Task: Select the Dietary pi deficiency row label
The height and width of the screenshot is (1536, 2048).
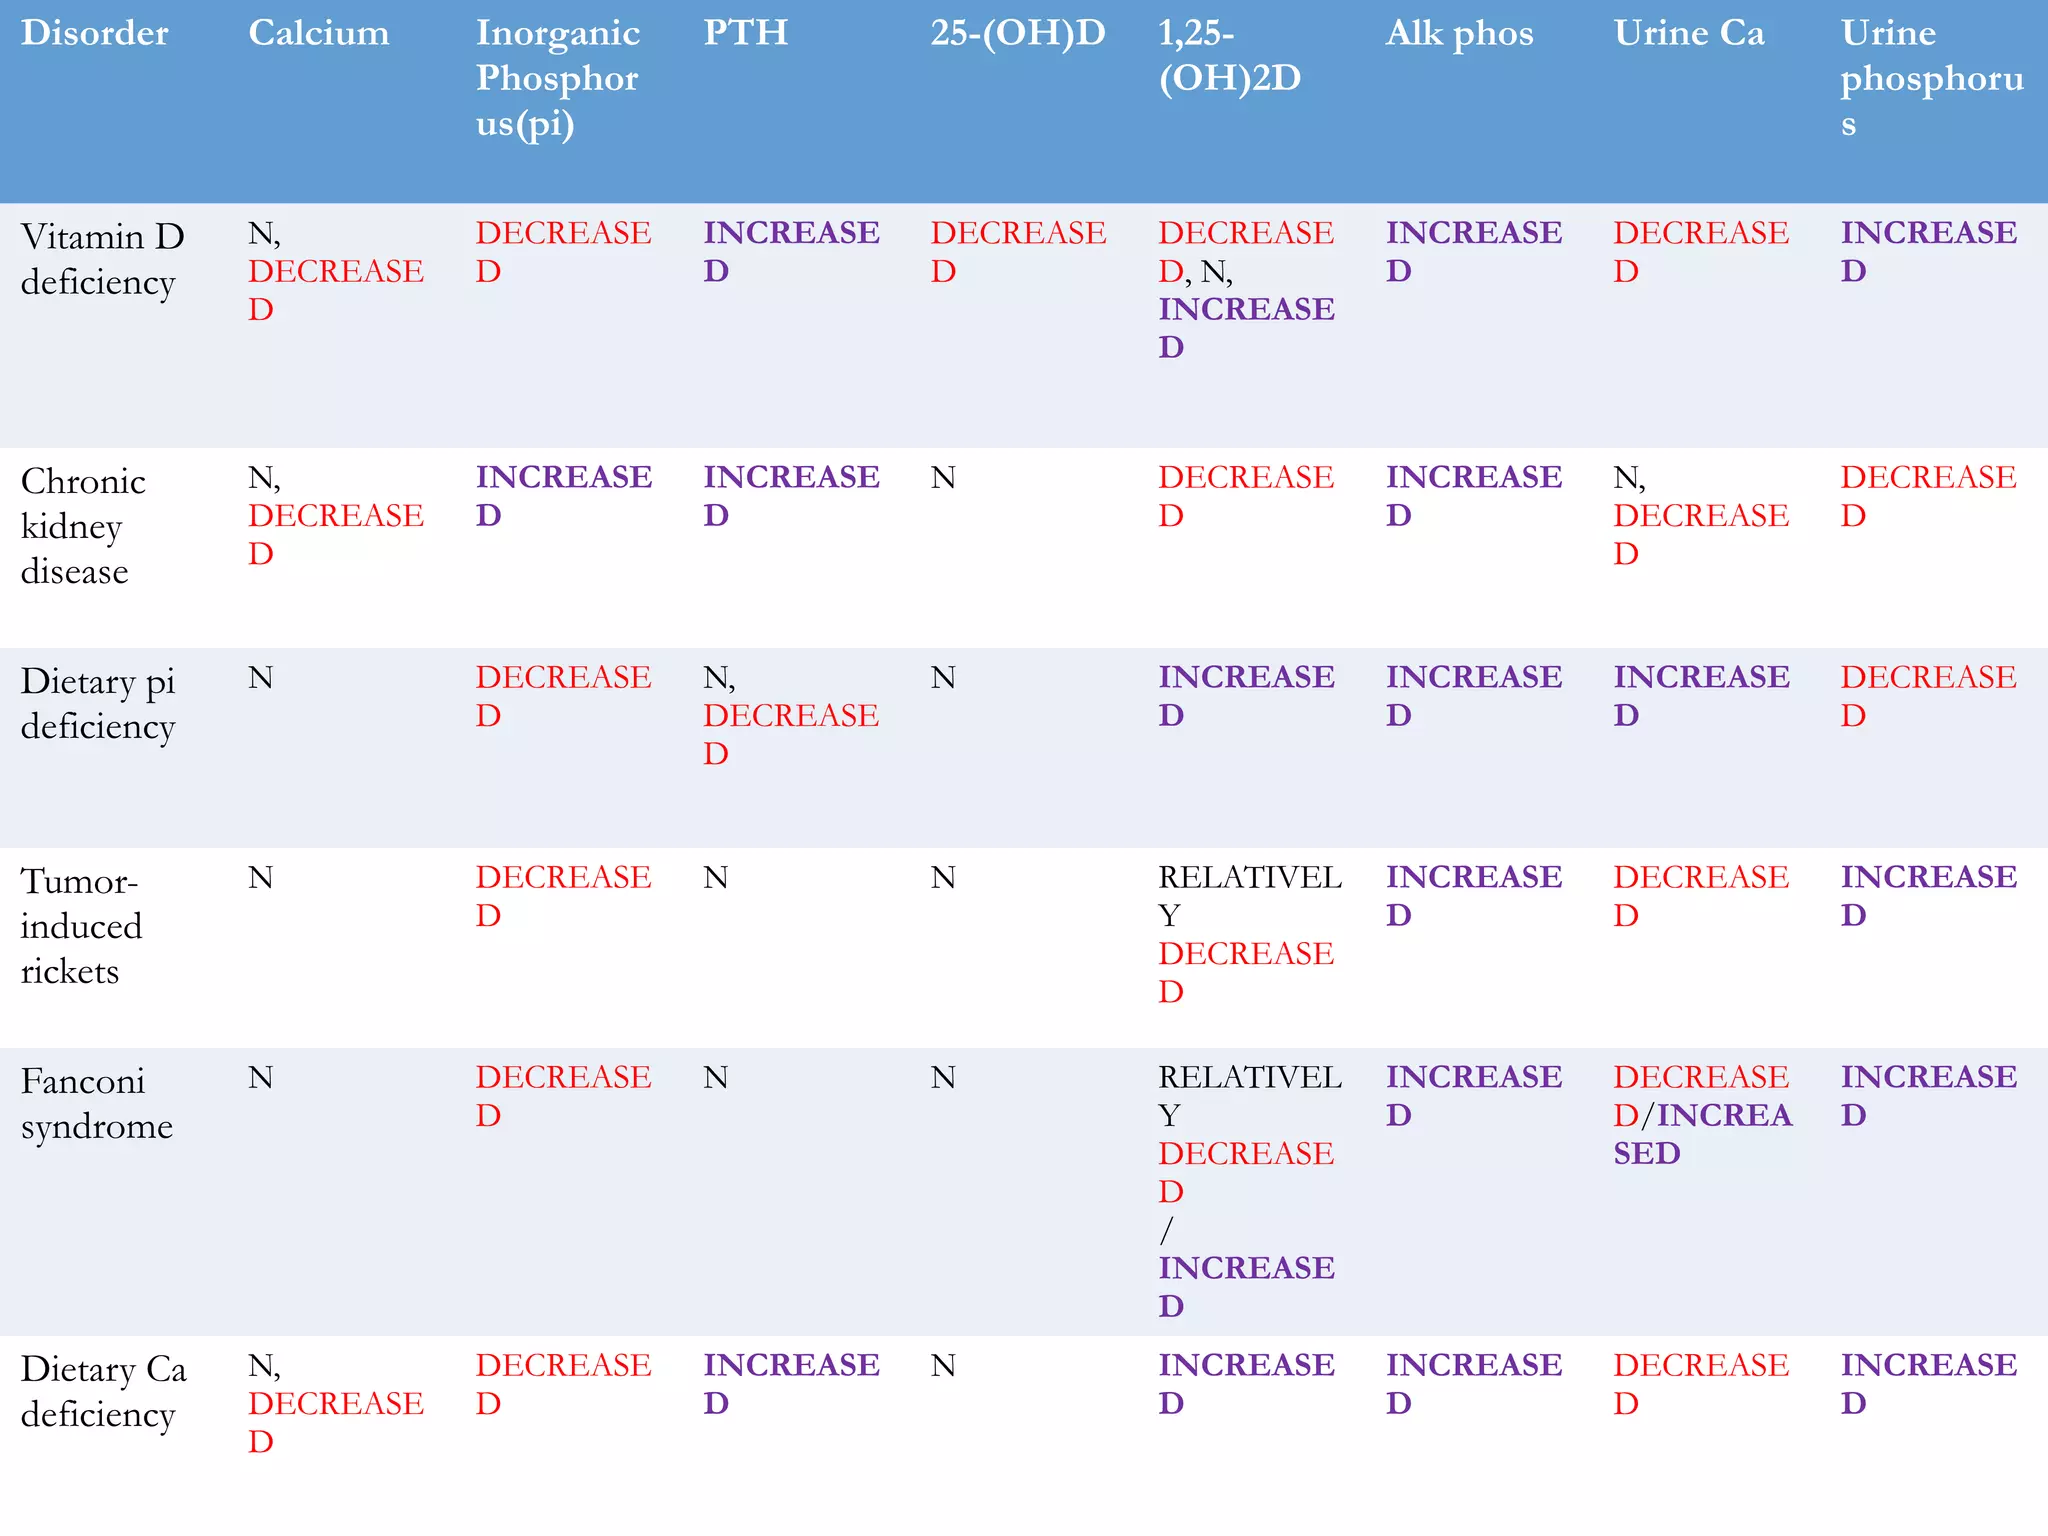Action: pos(98,703)
